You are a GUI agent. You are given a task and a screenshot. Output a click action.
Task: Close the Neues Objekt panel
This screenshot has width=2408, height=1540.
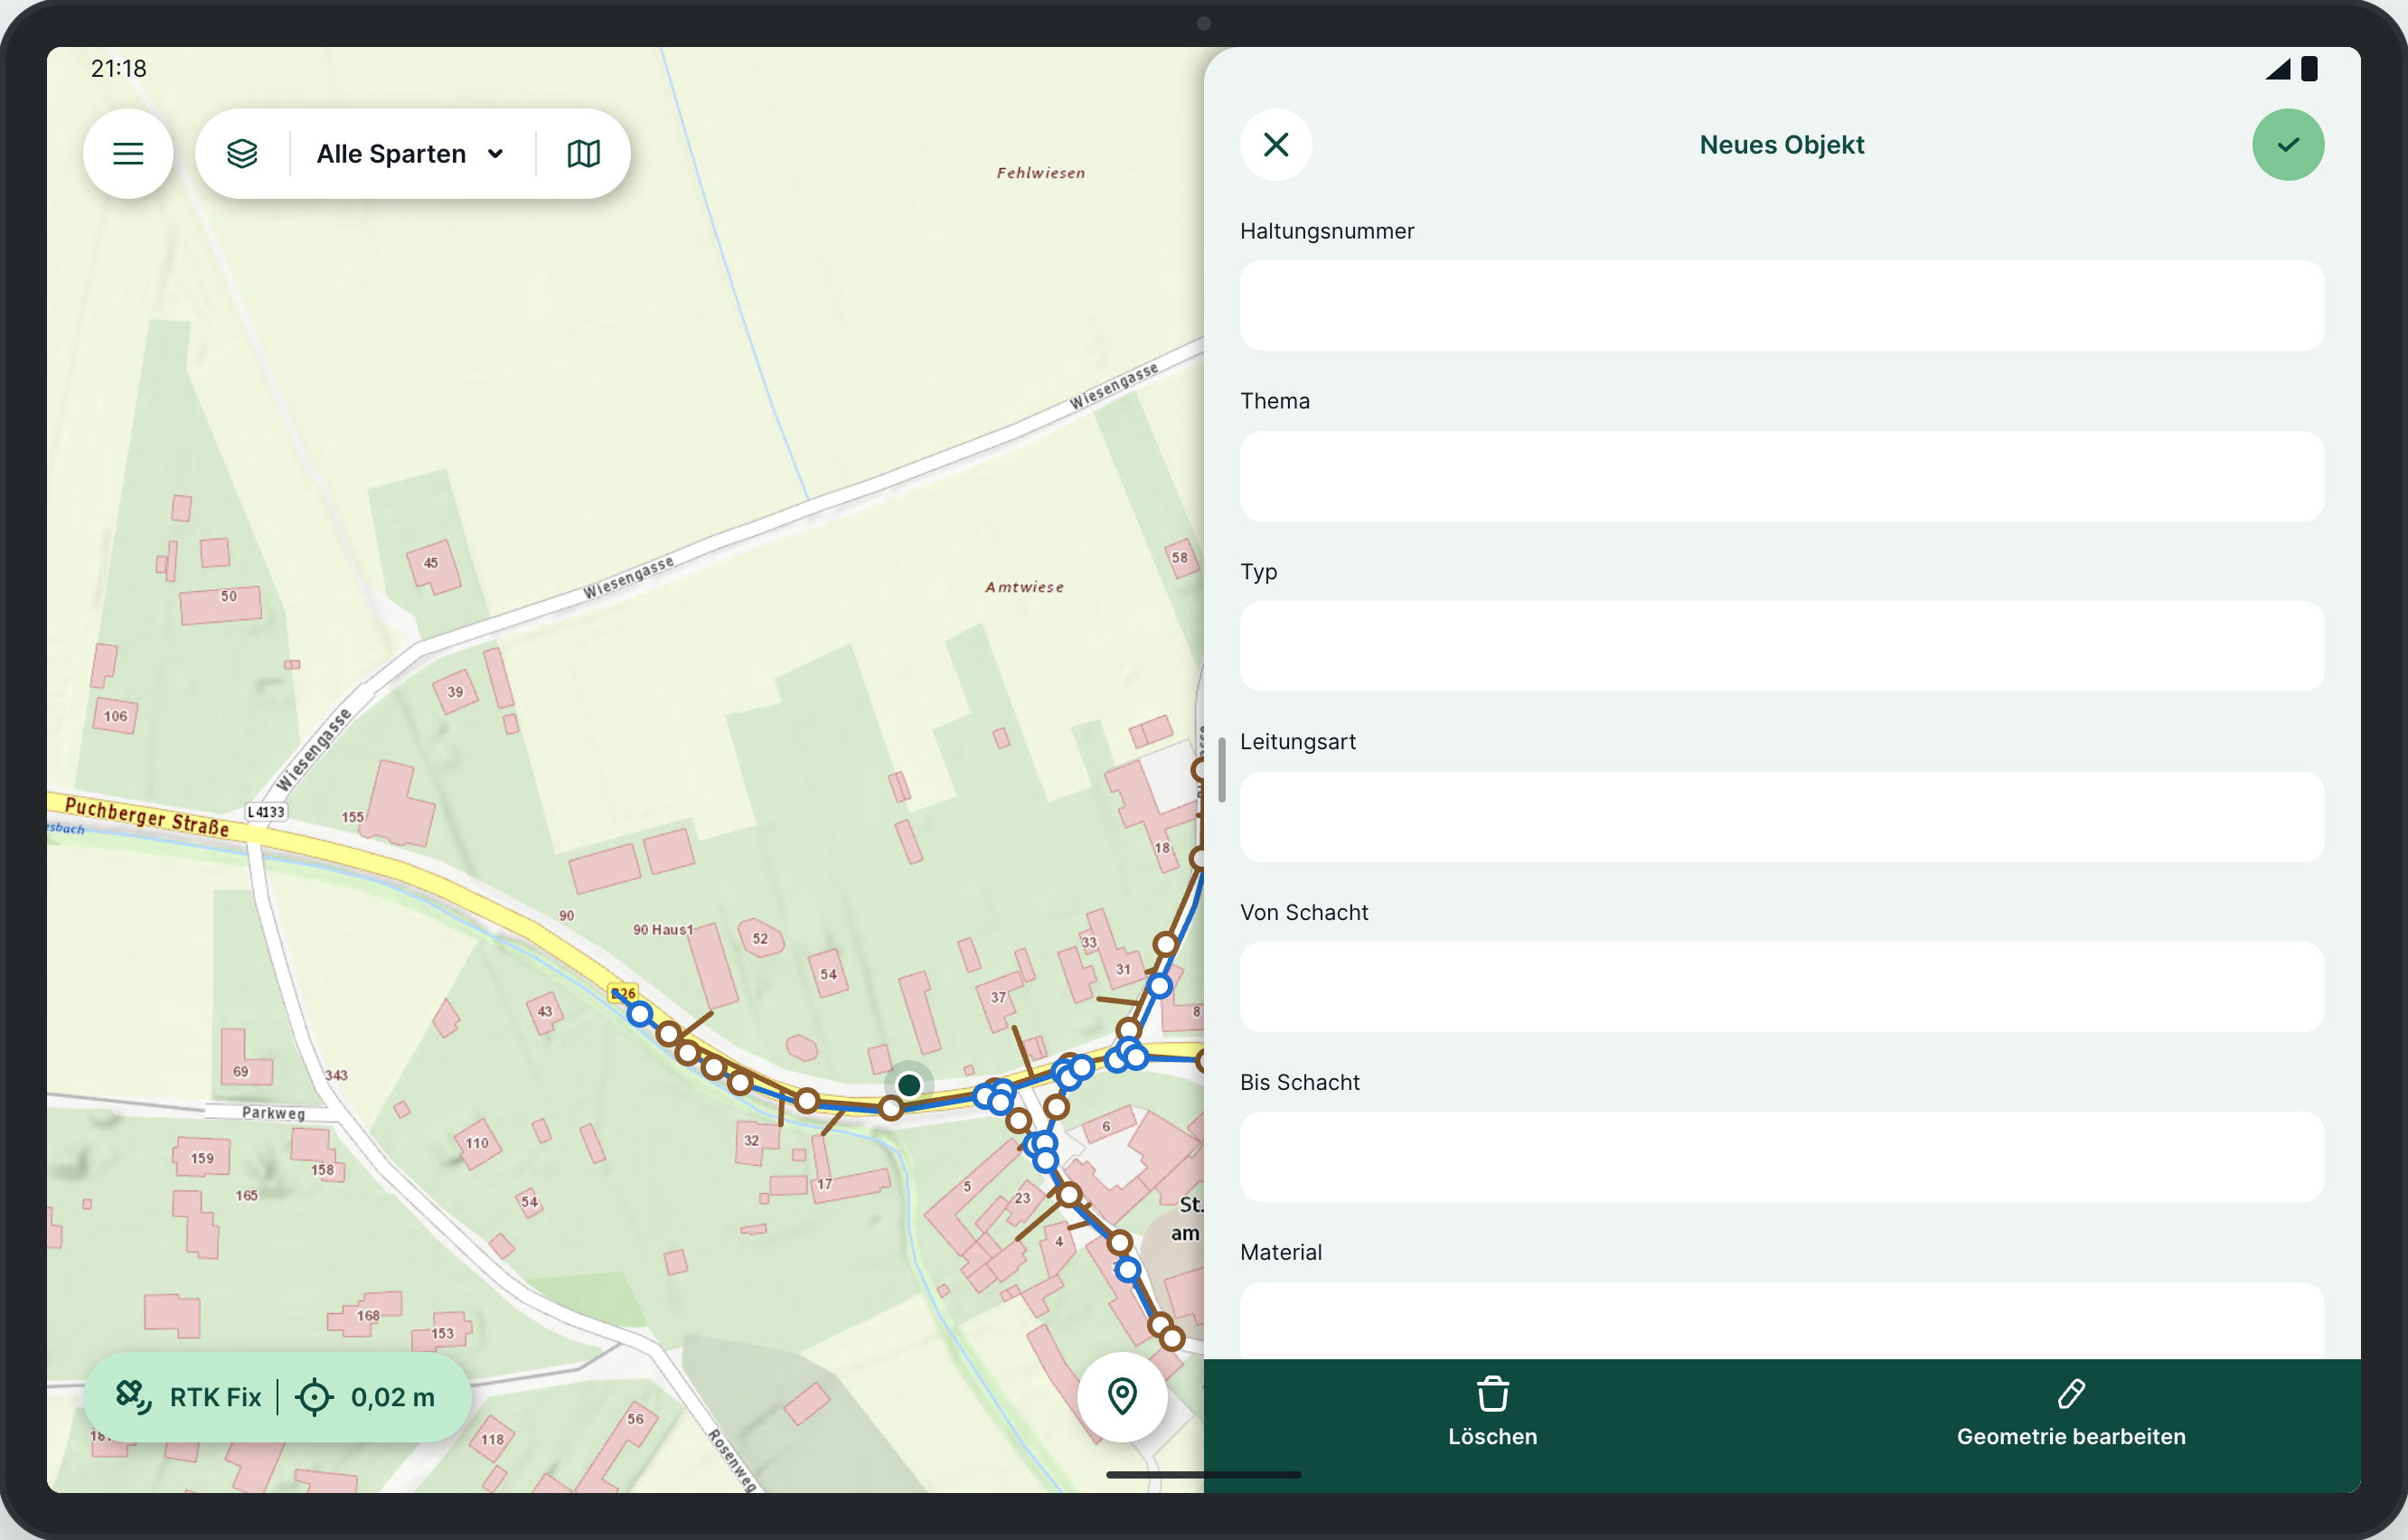(1276, 145)
